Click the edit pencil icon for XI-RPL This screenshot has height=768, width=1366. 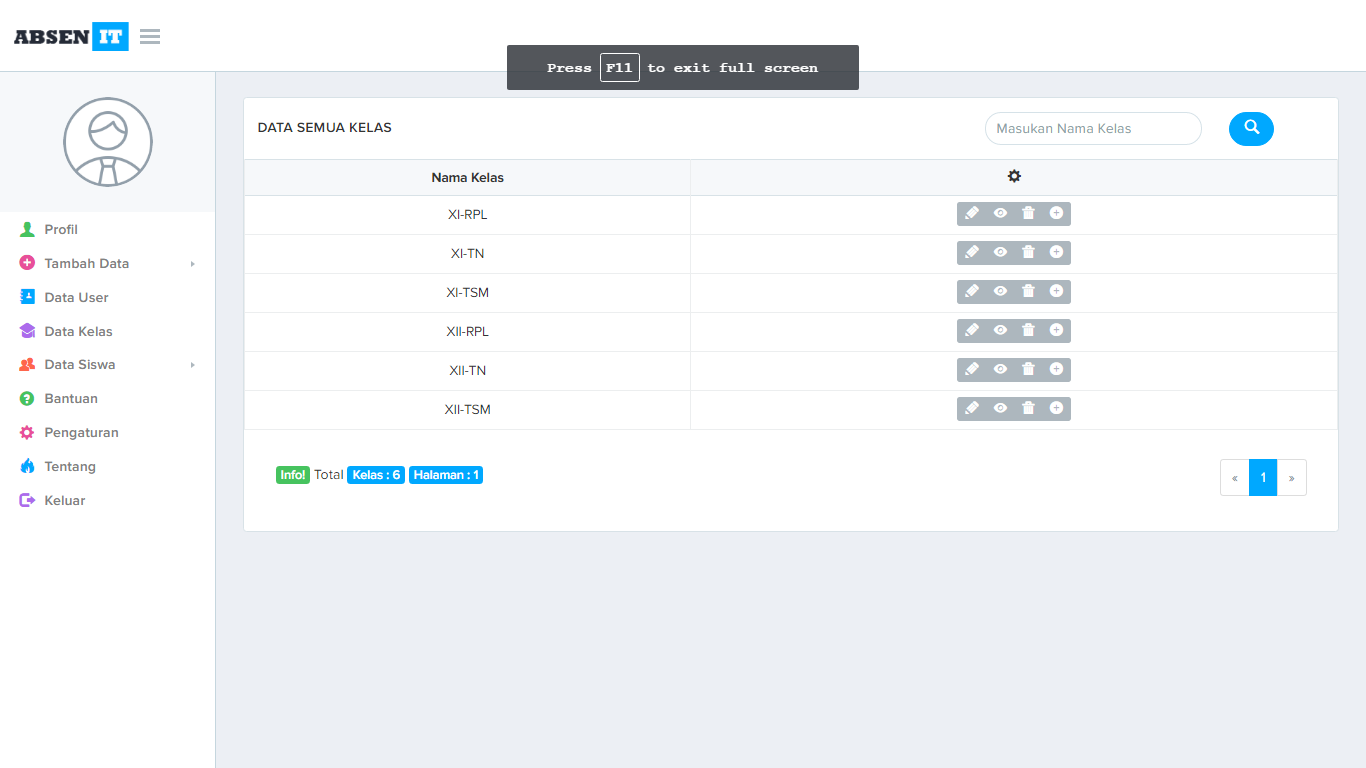click(x=972, y=213)
